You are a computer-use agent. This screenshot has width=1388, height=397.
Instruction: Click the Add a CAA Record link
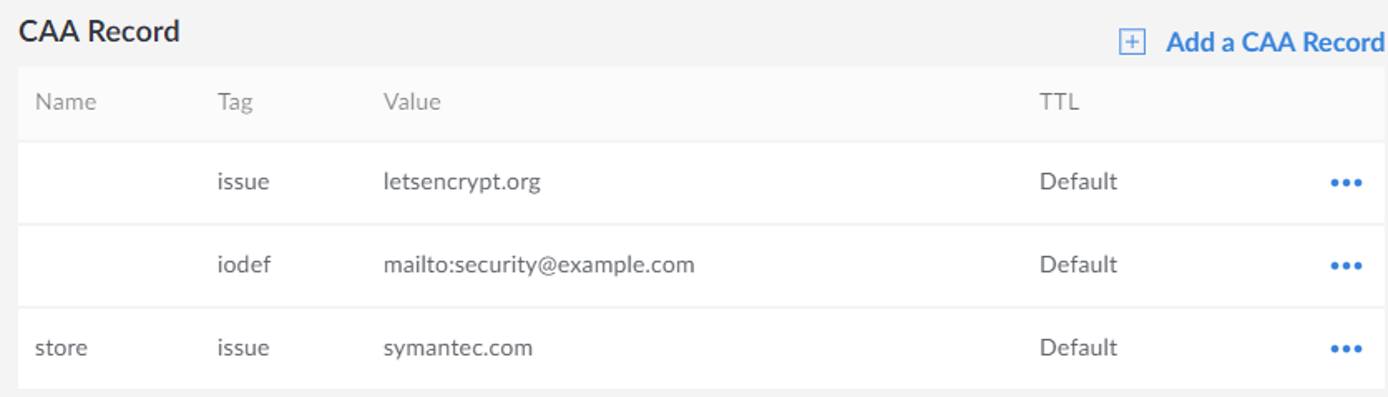tap(1275, 42)
